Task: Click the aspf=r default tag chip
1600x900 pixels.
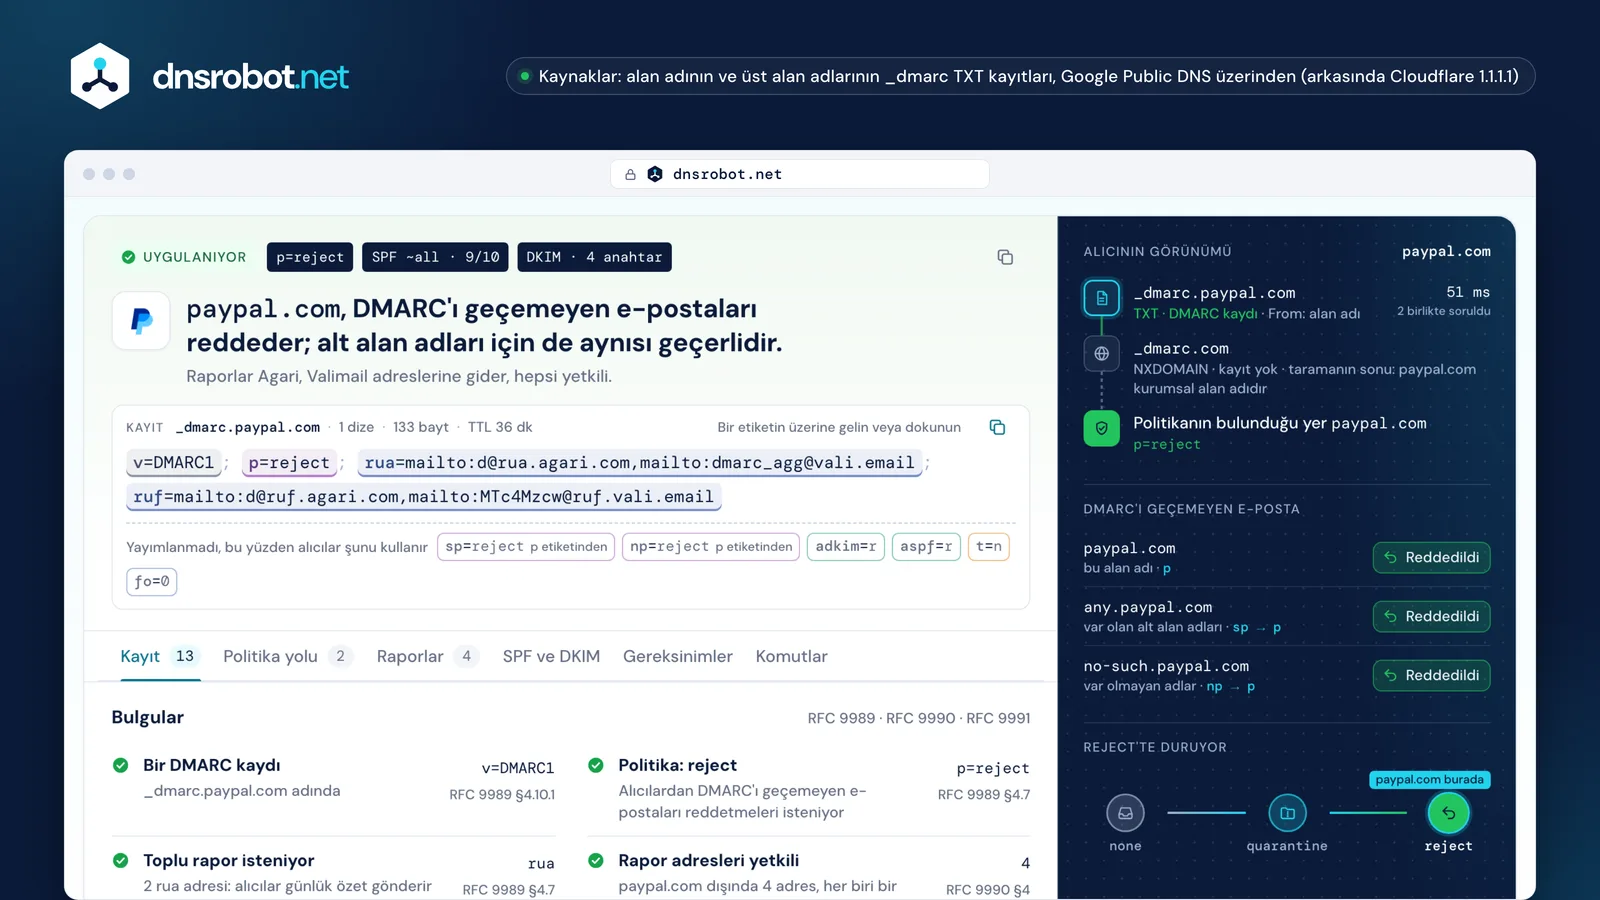Action: click(x=926, y=547)
